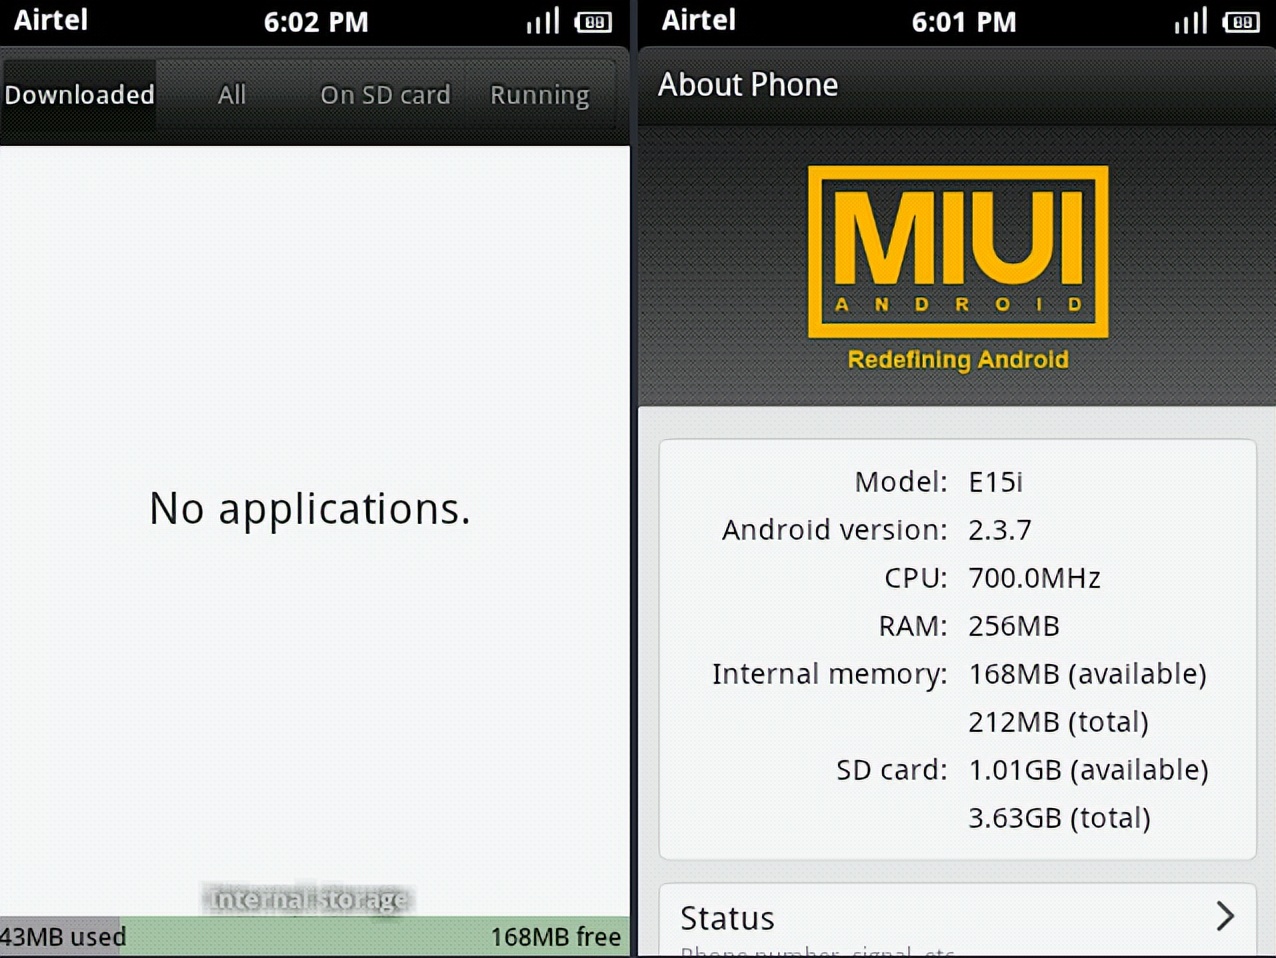
Task: Open the Status list item
Action: [x=958, y=920]
